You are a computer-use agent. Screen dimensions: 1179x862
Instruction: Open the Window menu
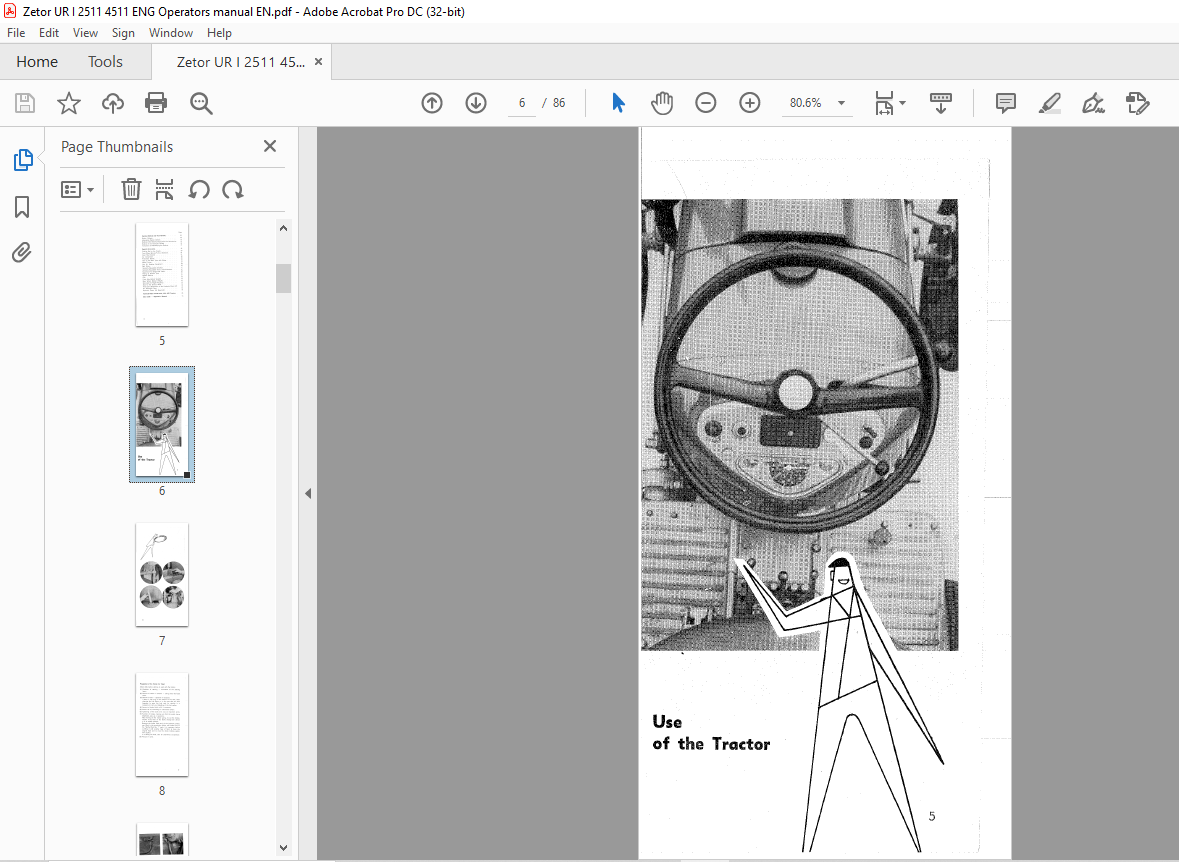click(171, 33)
